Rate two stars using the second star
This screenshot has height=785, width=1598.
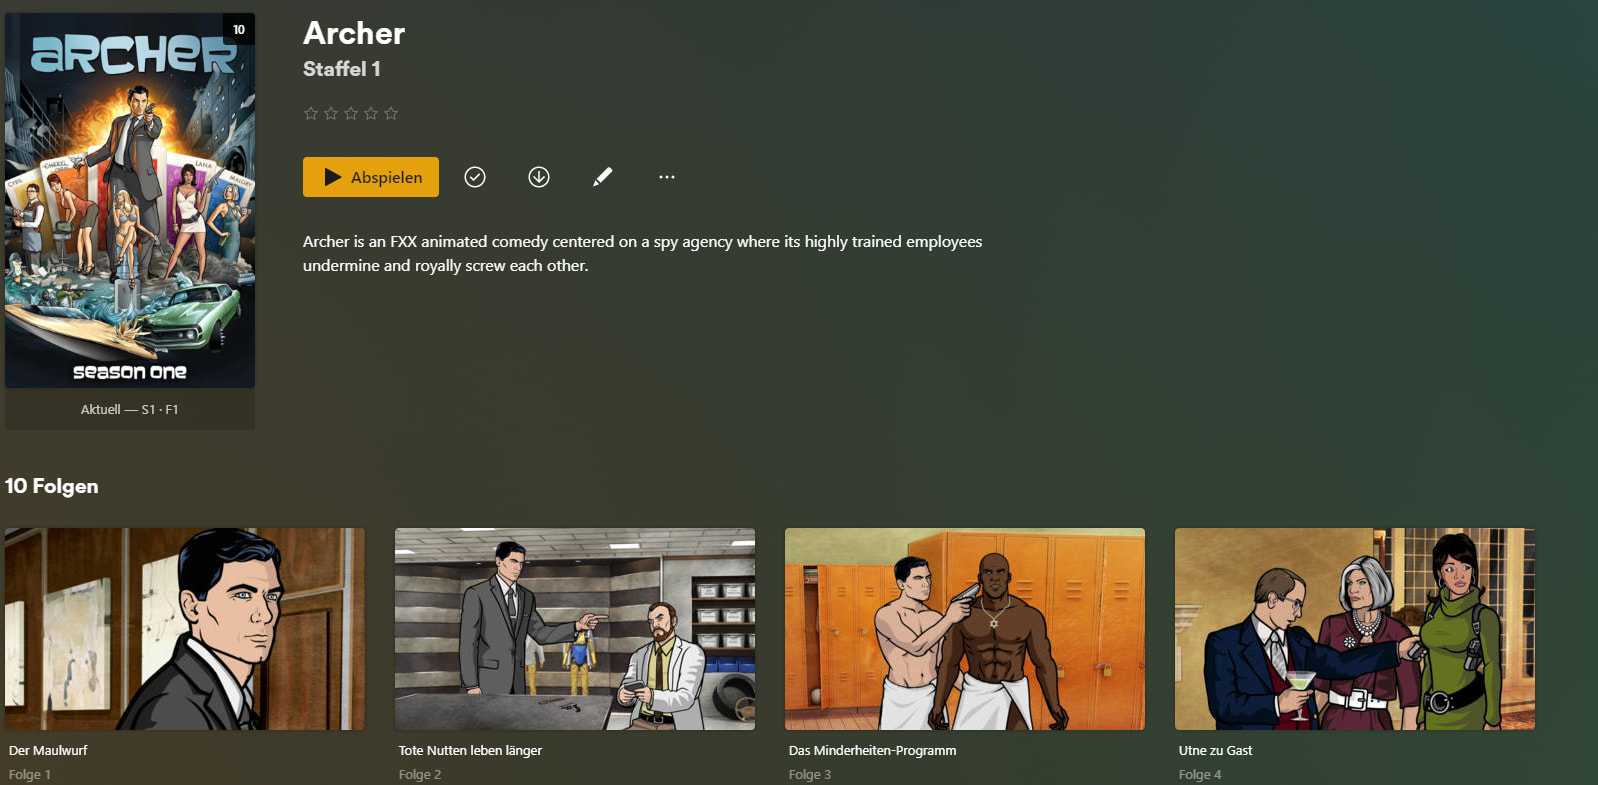331,113
